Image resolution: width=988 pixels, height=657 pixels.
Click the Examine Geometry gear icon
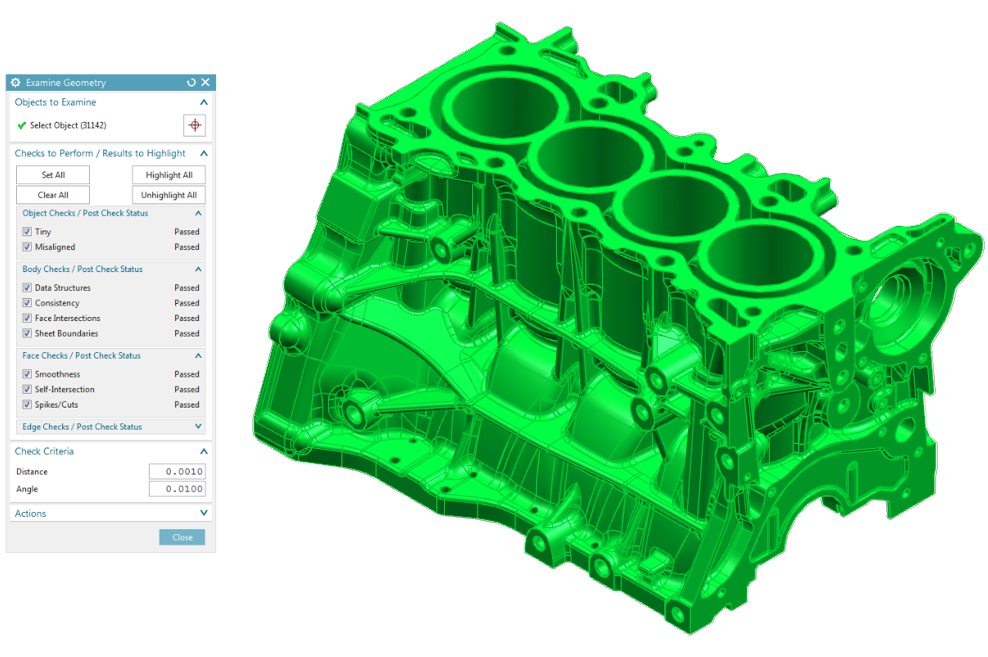point(16,83)
